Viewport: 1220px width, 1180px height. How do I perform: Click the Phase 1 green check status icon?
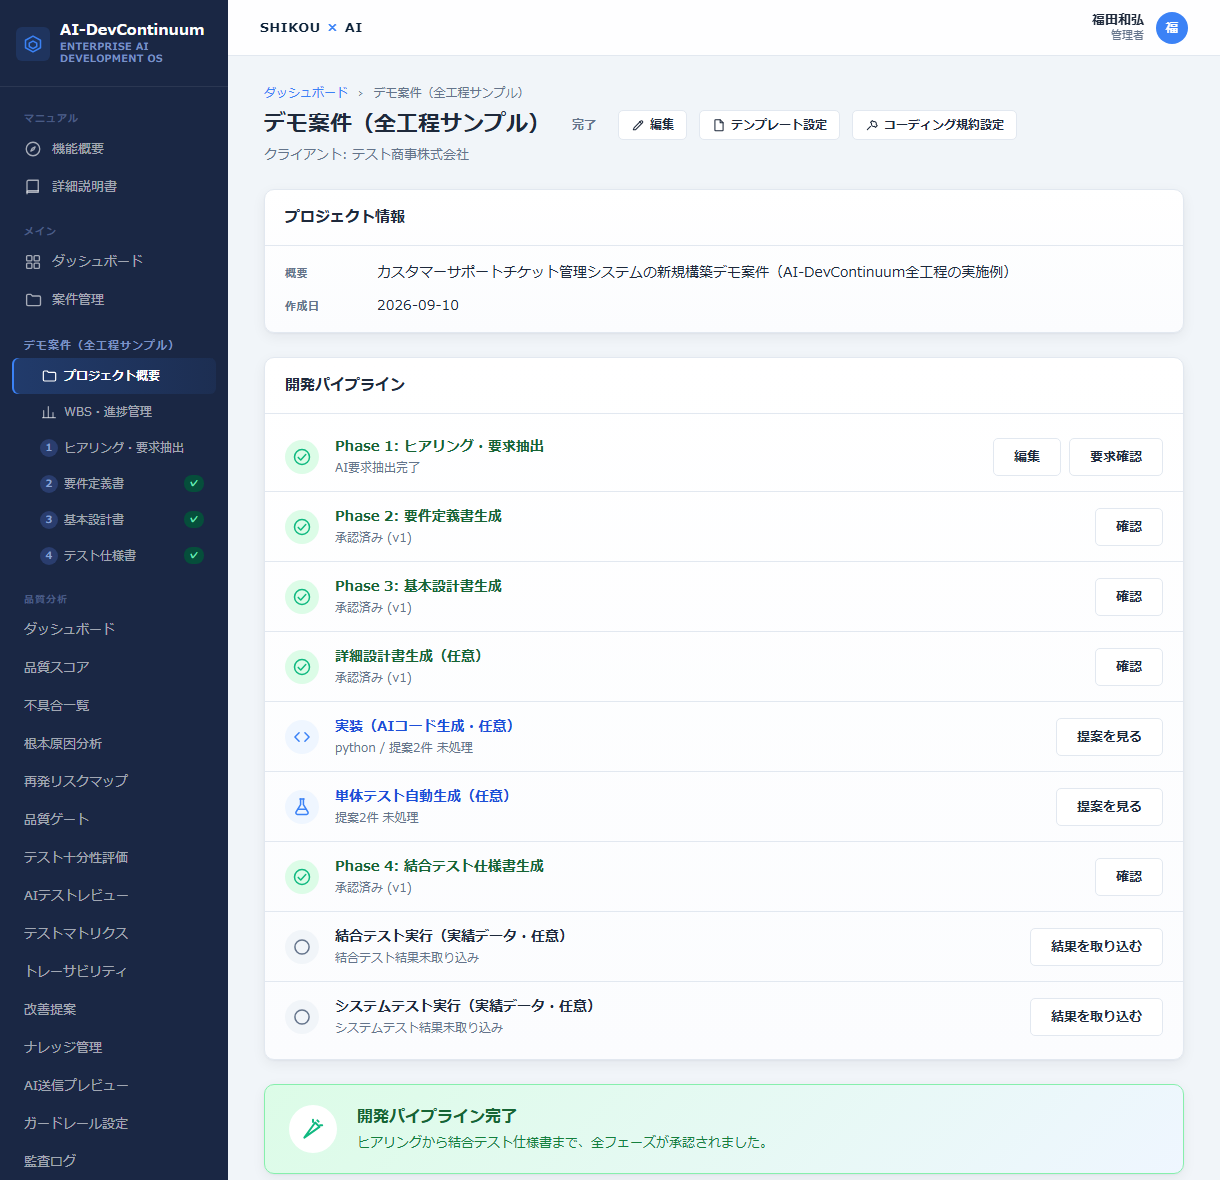tap(302, 457)
